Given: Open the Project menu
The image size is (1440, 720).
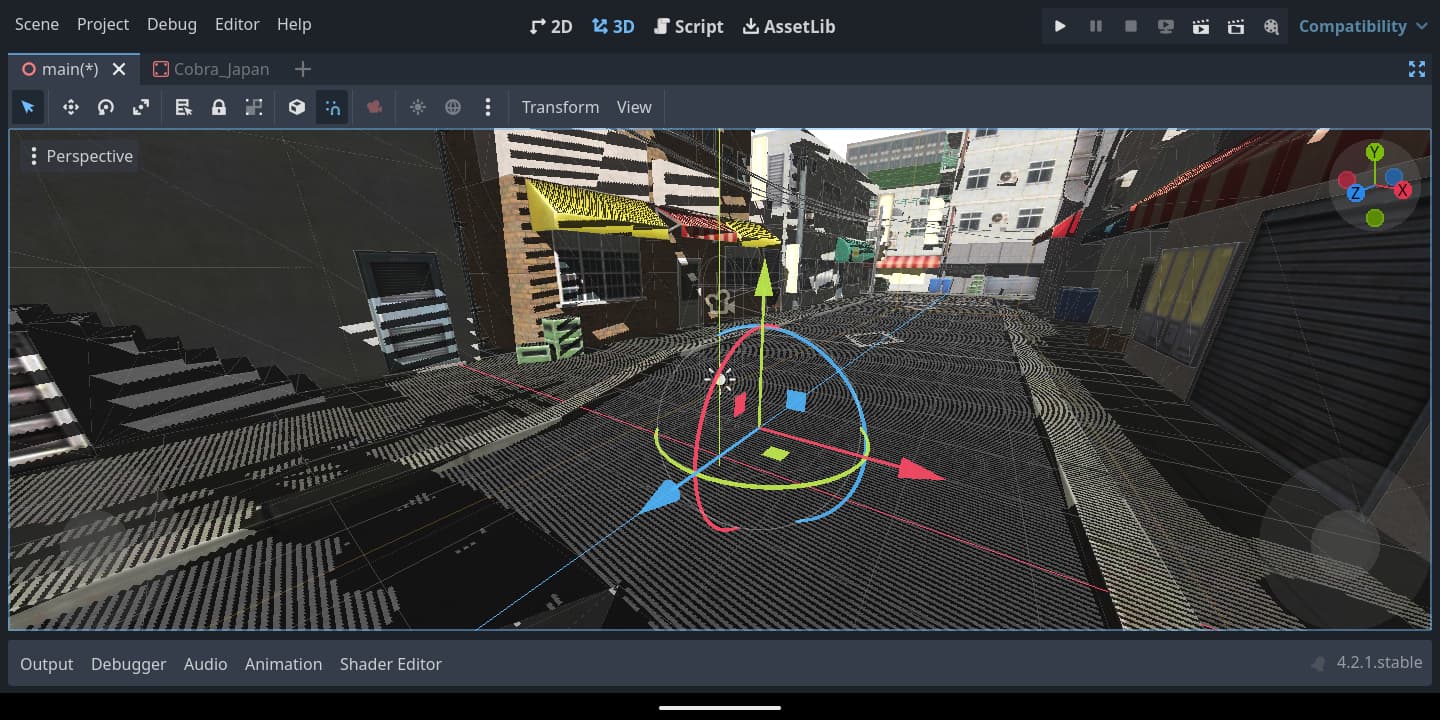Looking at the screenshot, I should [x=103, y=24].
